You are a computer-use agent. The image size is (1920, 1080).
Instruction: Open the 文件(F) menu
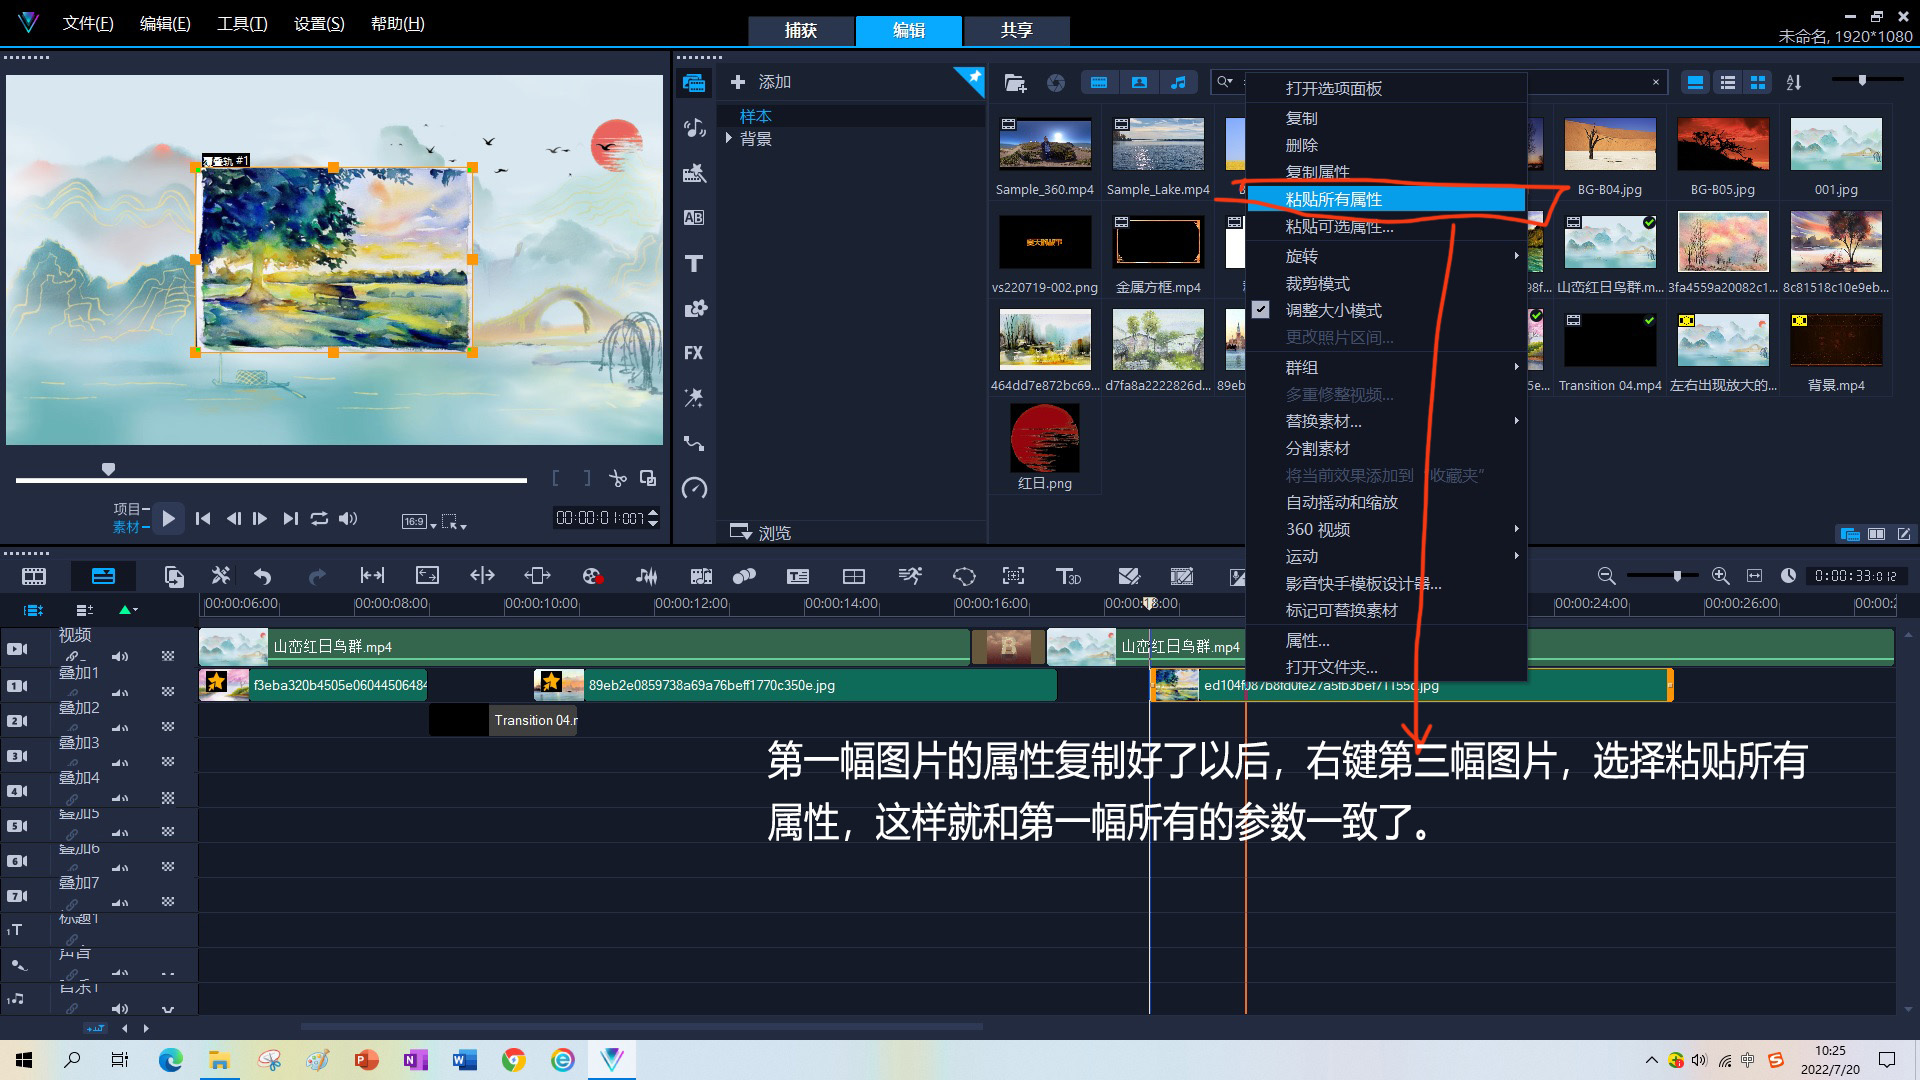coord(88,23)
